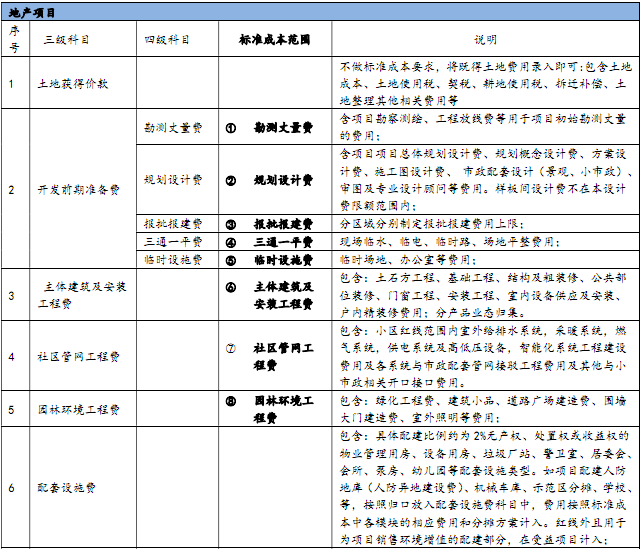Viewport: 643px width, 549px height.
Task: Click the circled ⑤ next to 临时设施费
Action: [230, 259]
